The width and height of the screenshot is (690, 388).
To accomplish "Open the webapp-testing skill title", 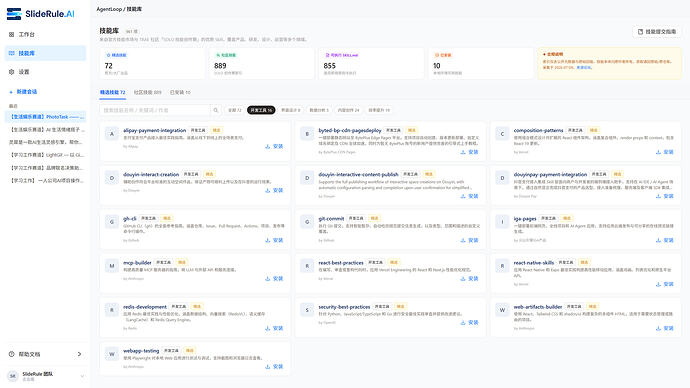I will pyautogui.click(x=141, y=351).
